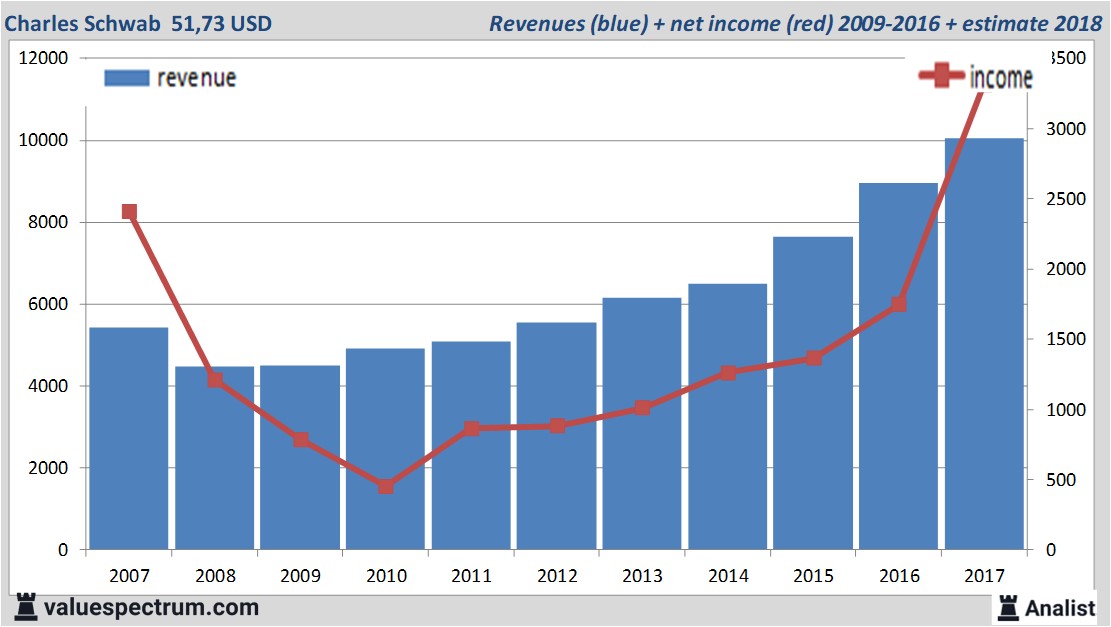Click the 2017 x-axis year label
This screenshot has height=627, width=1111.
tap(984, 575)
